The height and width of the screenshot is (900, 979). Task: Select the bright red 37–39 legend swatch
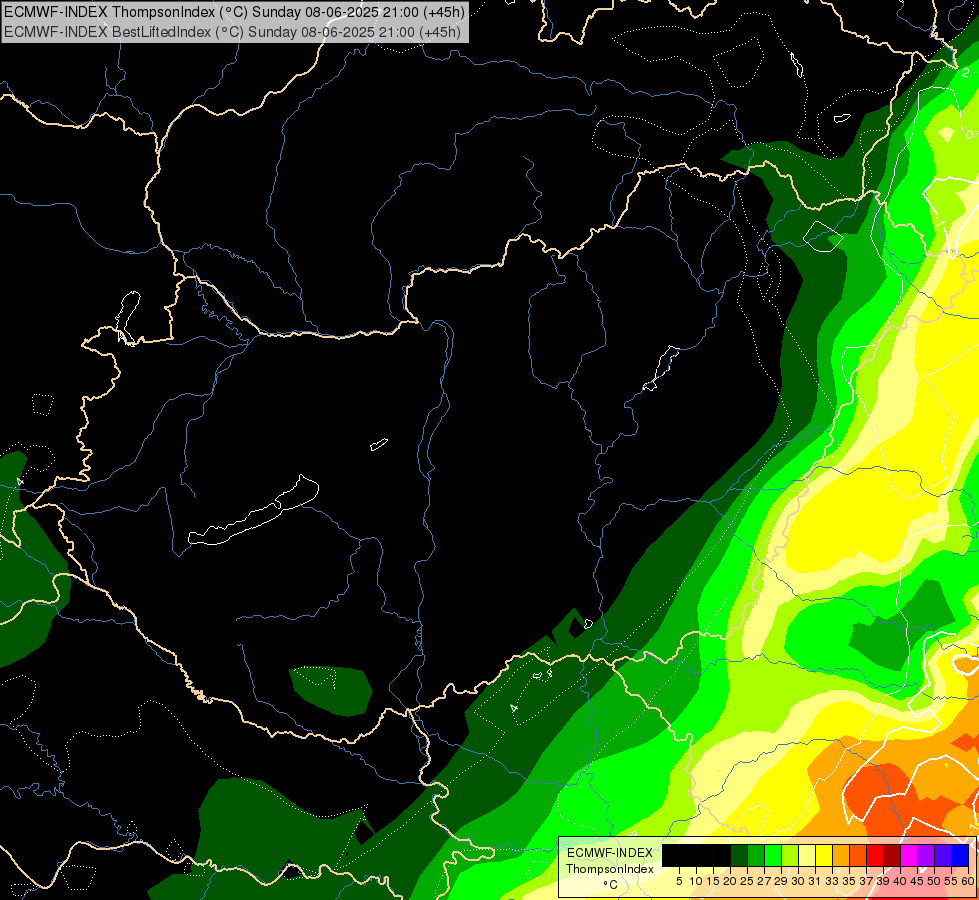coord(875,855)
